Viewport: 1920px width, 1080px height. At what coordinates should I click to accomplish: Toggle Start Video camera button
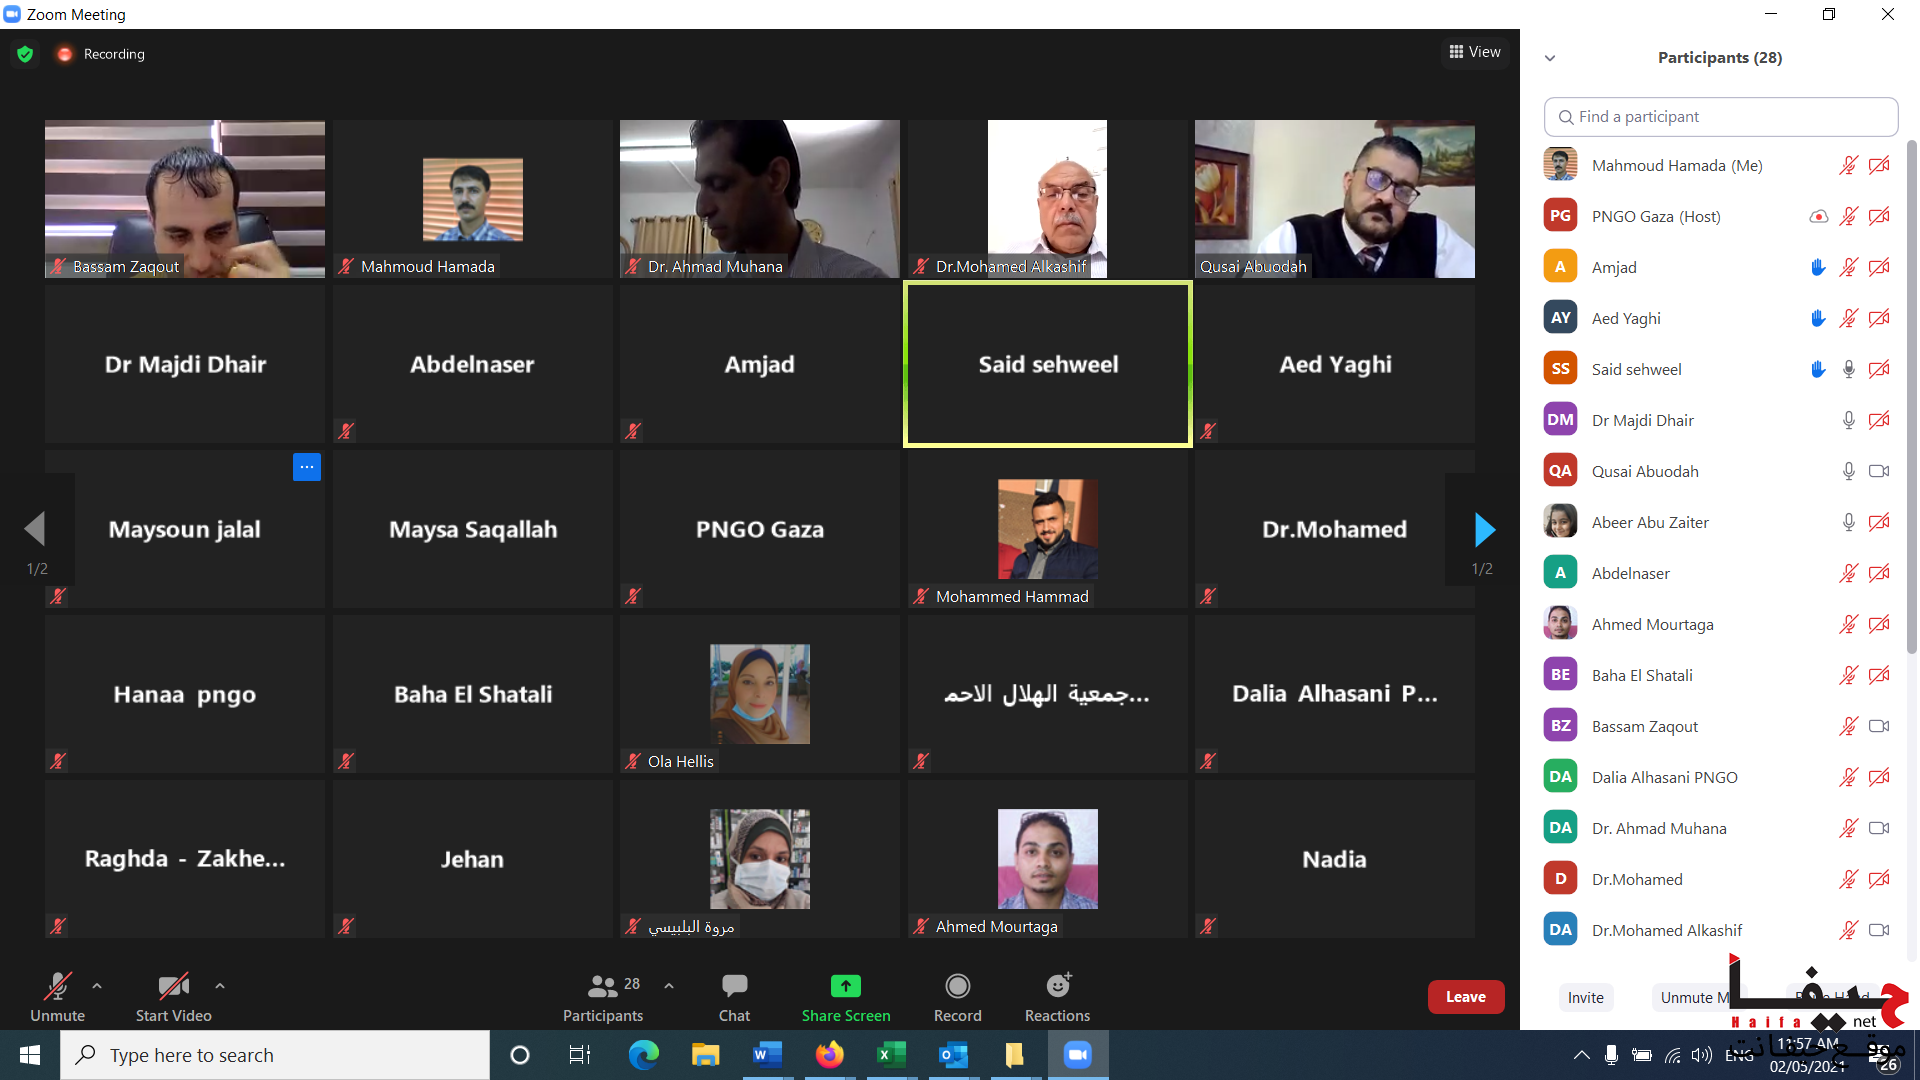[173, 996]
